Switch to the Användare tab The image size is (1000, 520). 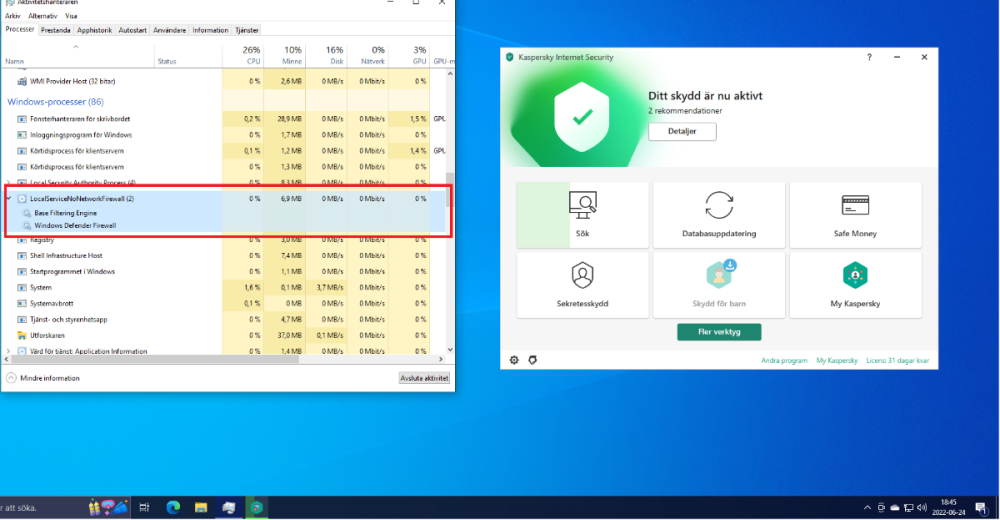click(x=170, y=30)
